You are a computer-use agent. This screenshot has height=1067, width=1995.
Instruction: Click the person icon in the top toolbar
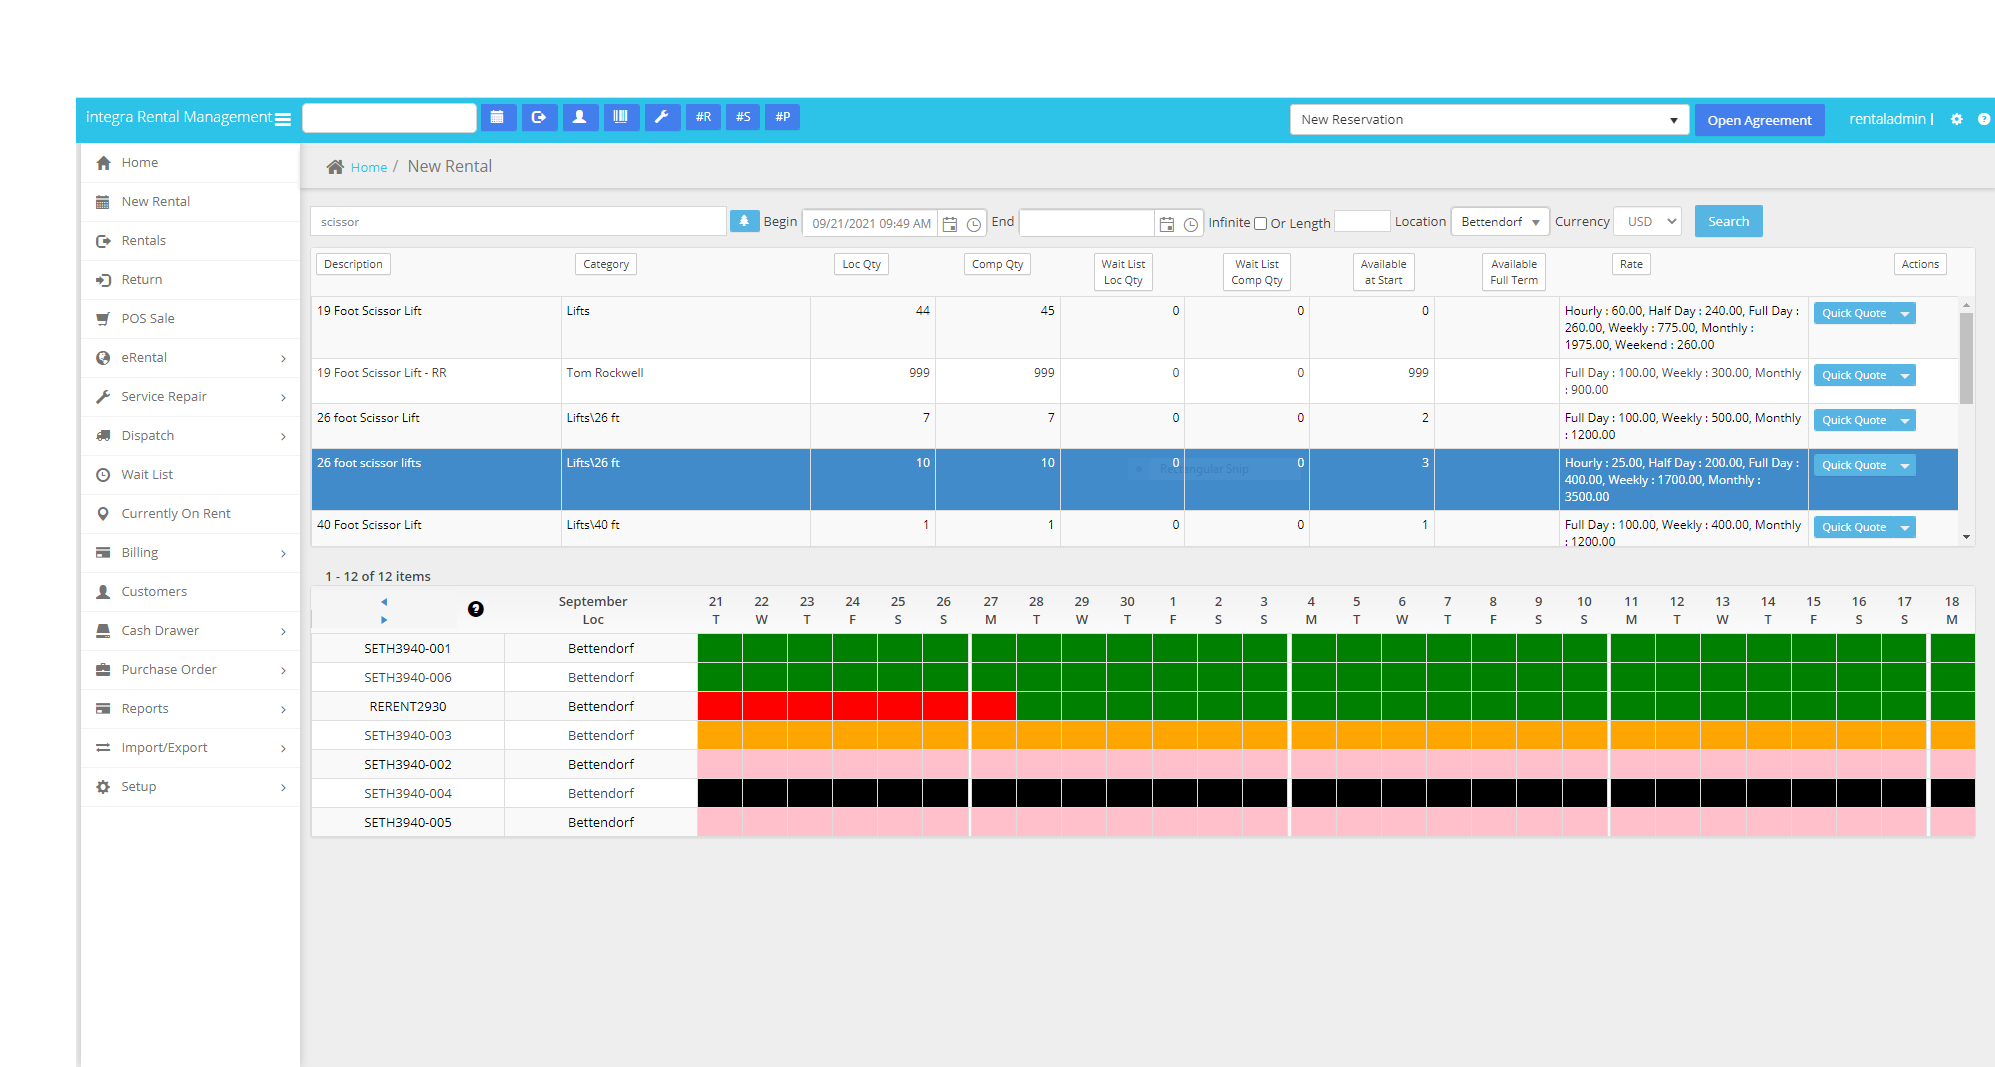(579, 118)
